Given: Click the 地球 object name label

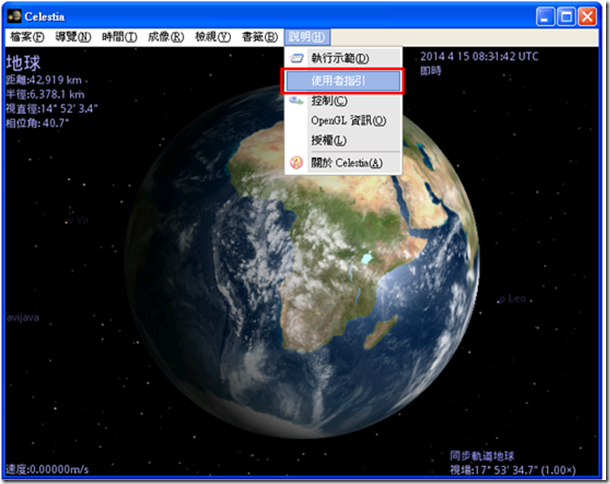Looking at the screenshot, I should [23, 63].
